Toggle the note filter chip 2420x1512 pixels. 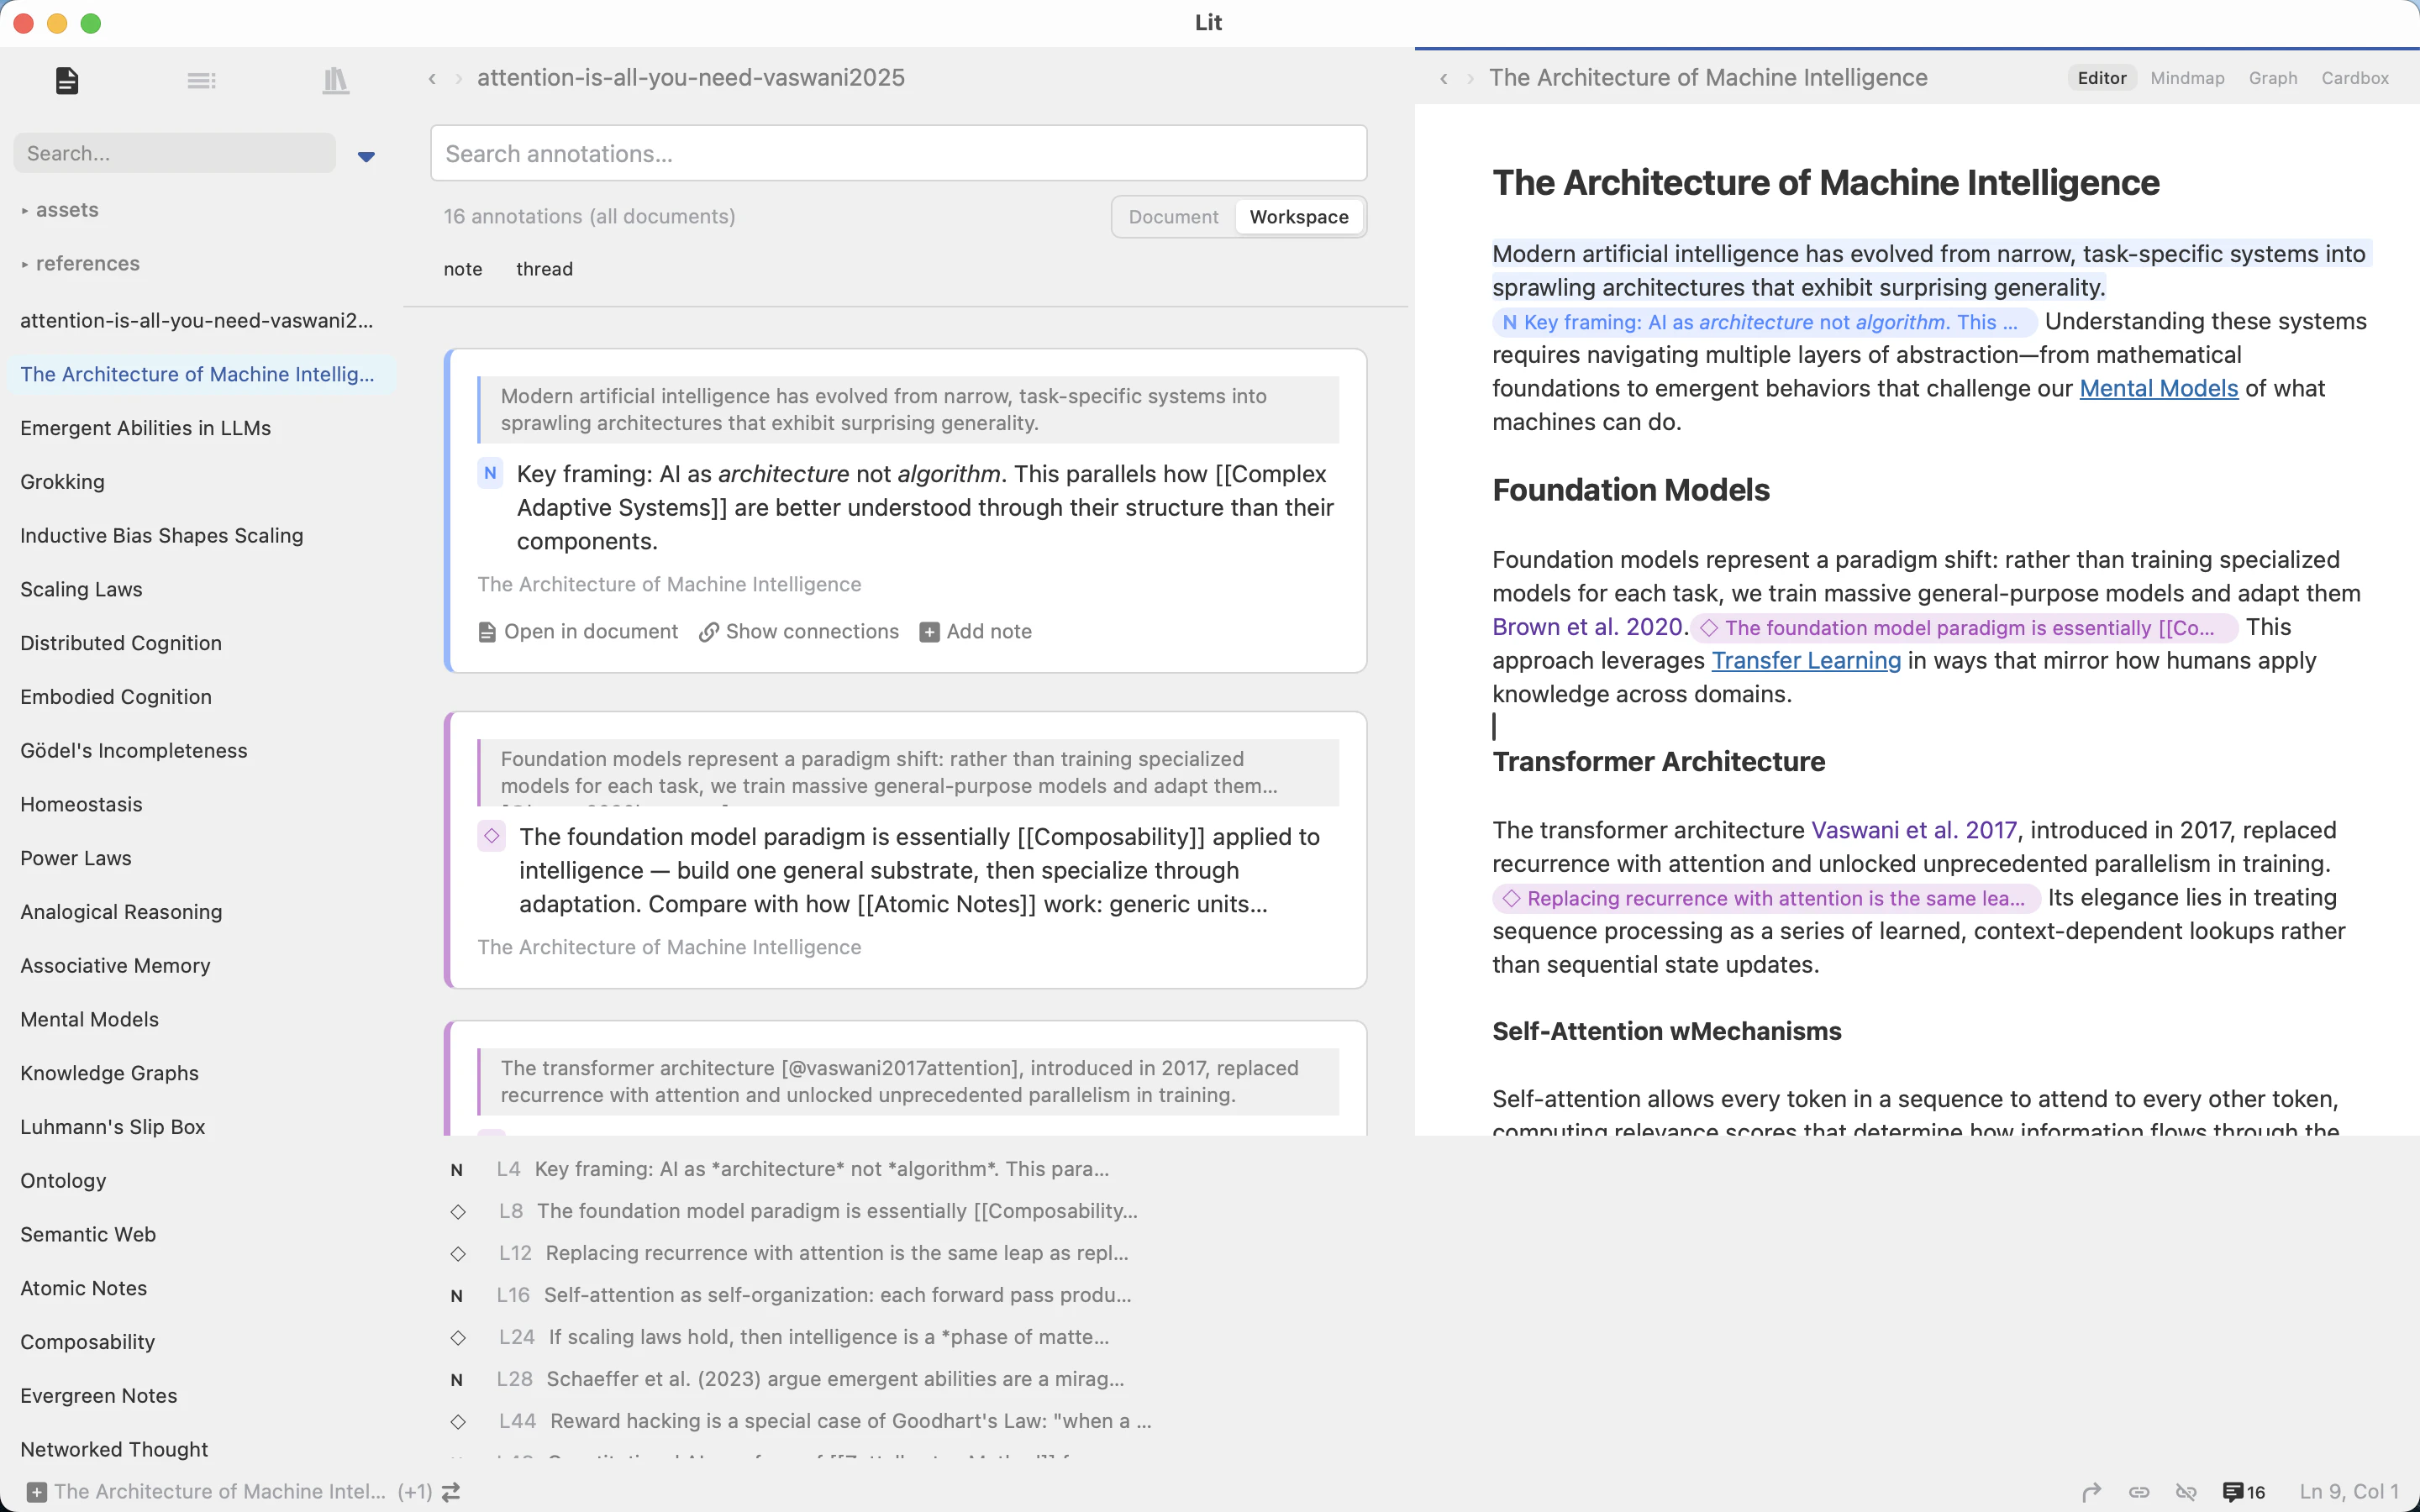pyautogui.click(x=463, y=269)
